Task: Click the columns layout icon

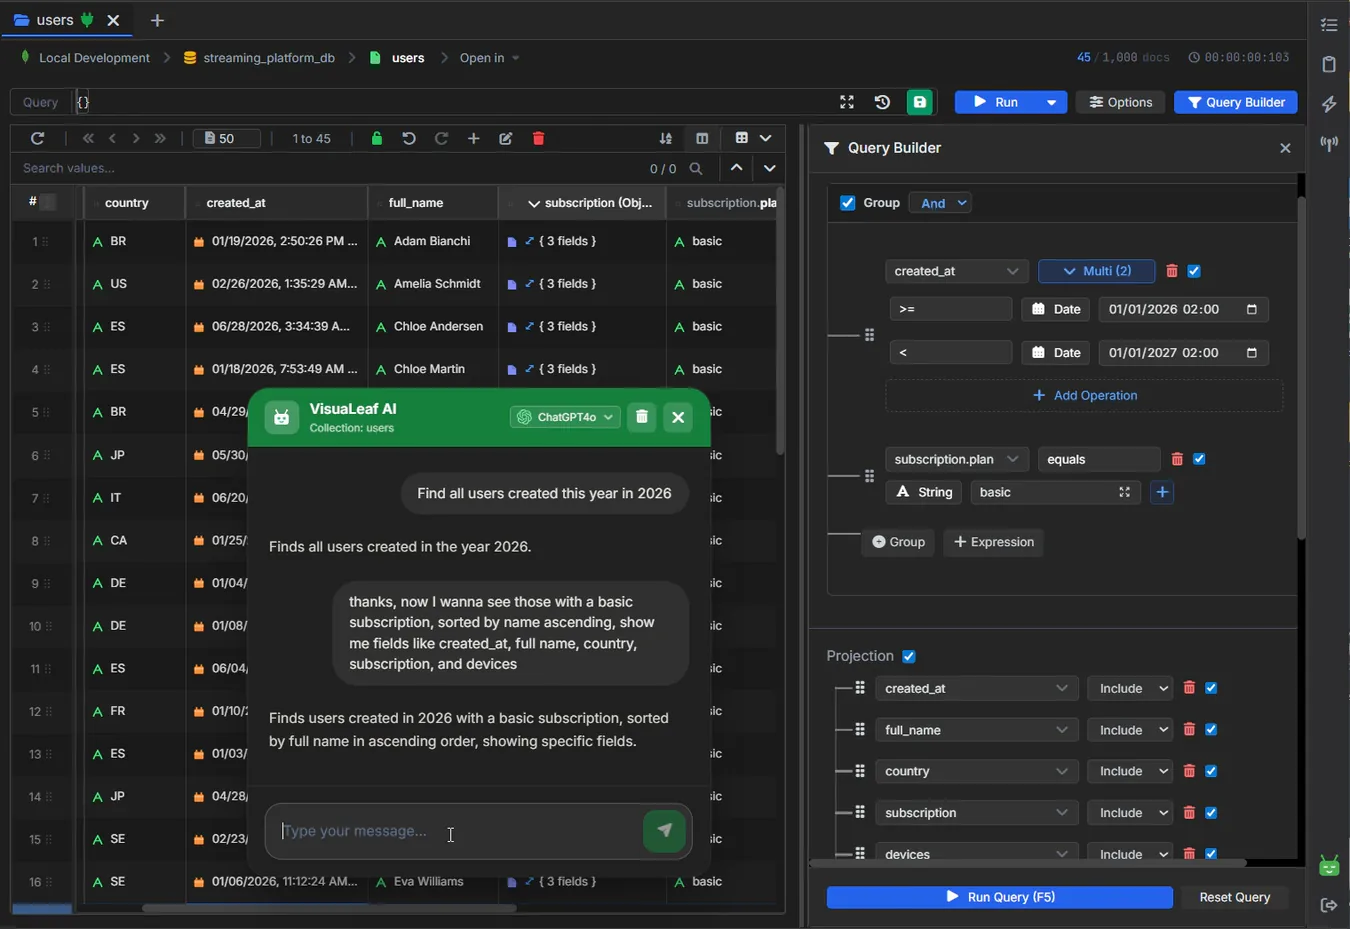Action: pos(702,139)
